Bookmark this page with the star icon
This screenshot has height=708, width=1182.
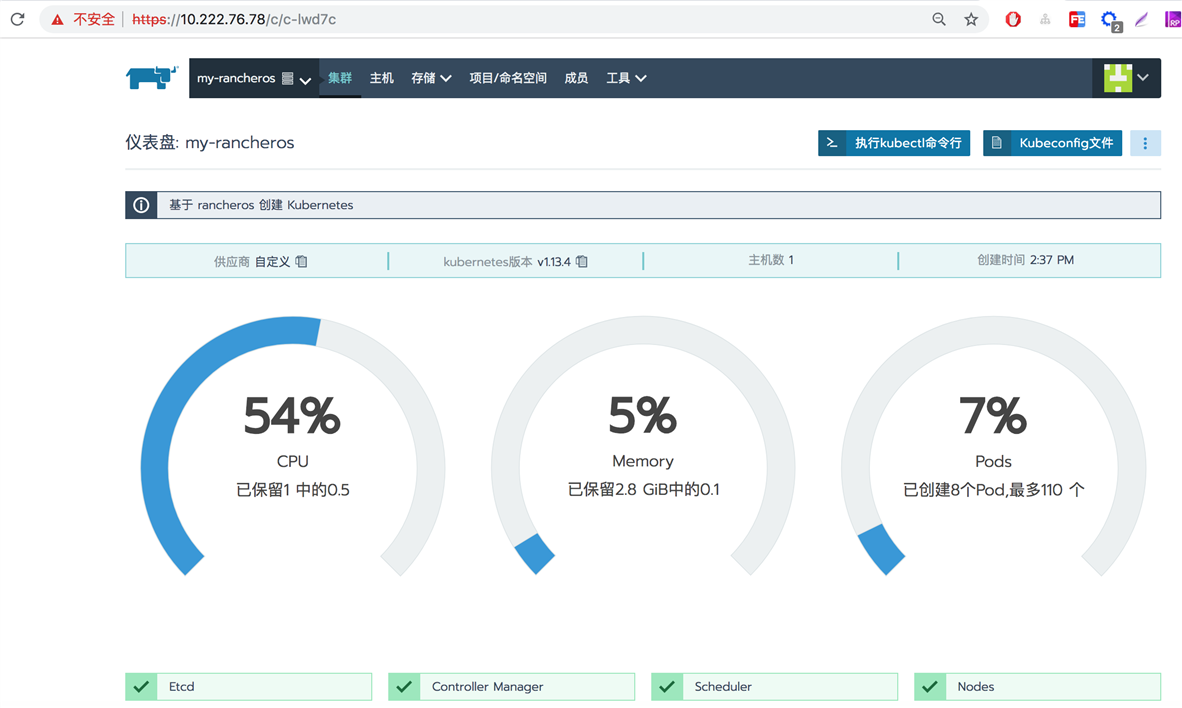coord(971,19)
